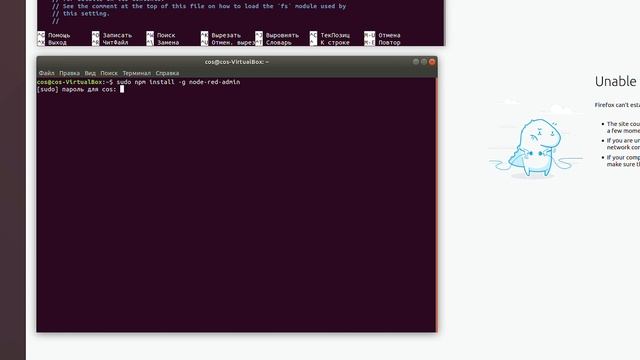
Task: Open the Файл menu in the terminal
Action: [x=47, y=73]
